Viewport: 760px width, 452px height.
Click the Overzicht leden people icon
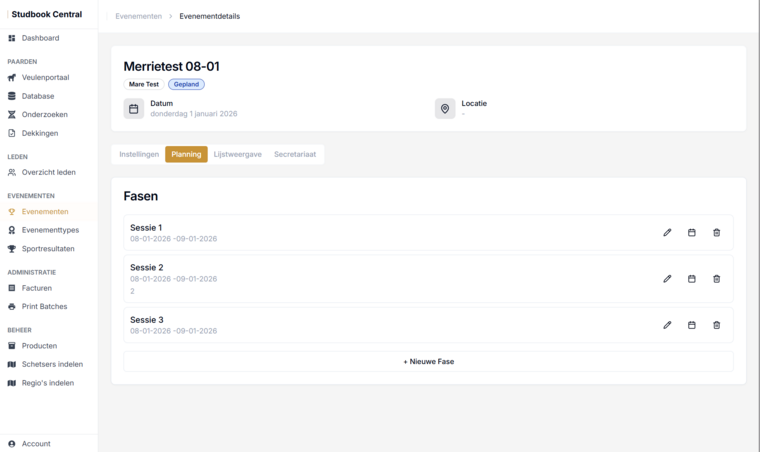point(12,172)
